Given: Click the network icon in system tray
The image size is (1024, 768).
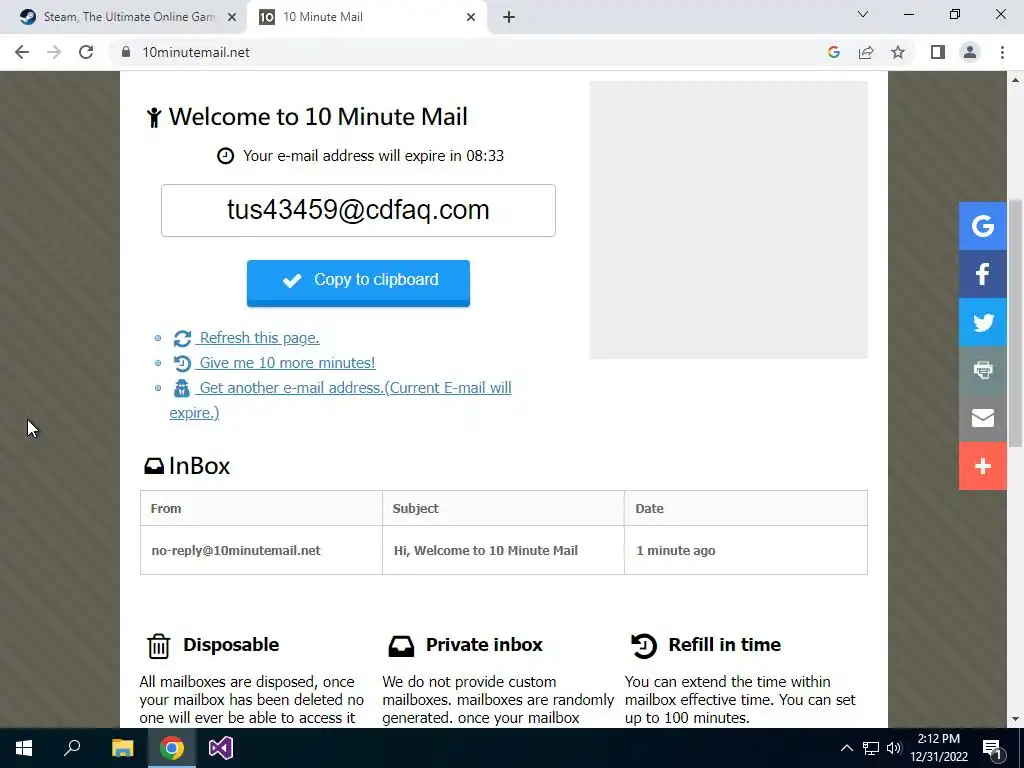Looking at the screenshot, I should [x=871, y=748].
